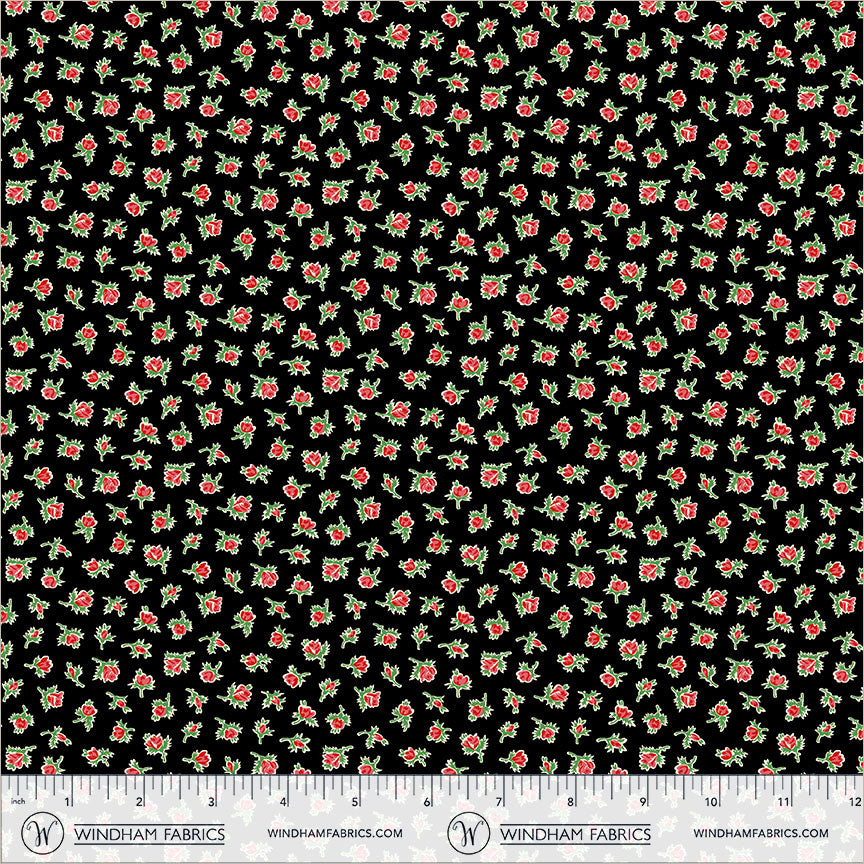864x864 pixels.
Task: Click the 6 inch ruler number
Action: tap(427, 803)
